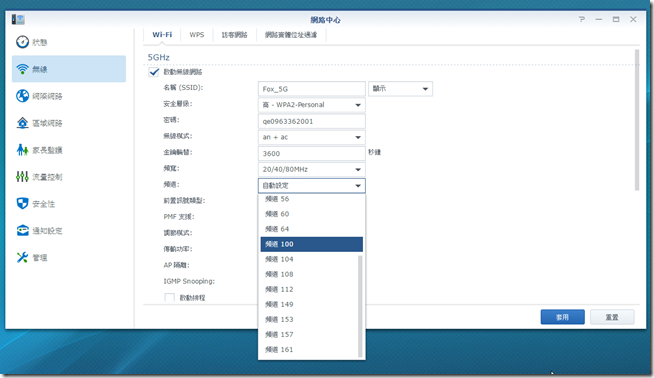The height and width of the screenshot is (378, 654).
Task: Choose channel 153 option
Action: click(309, 319)
